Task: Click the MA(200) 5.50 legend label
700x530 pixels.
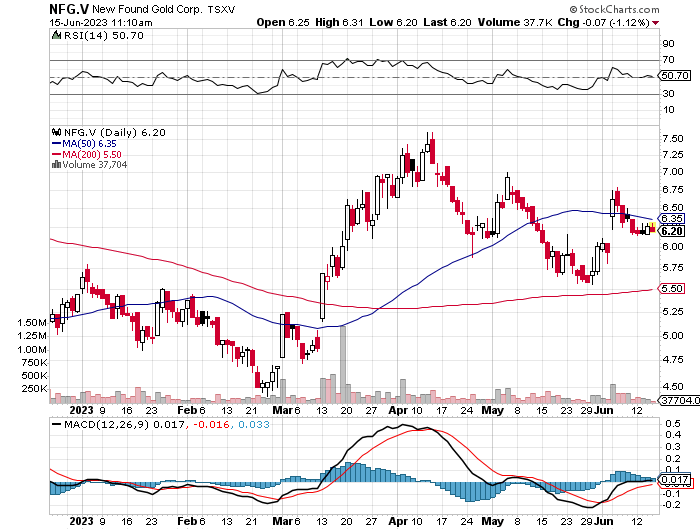Action: [92, 154]
